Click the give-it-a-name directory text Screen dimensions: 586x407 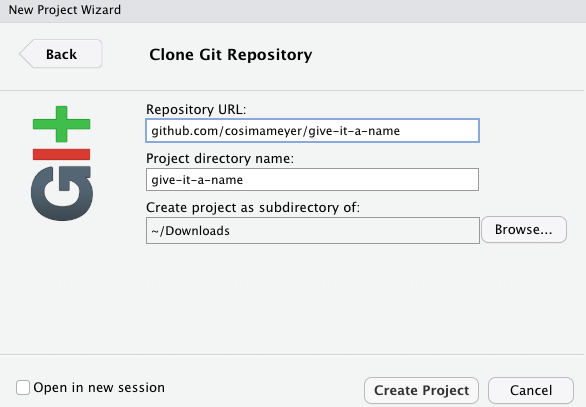[x=197, y=180]
